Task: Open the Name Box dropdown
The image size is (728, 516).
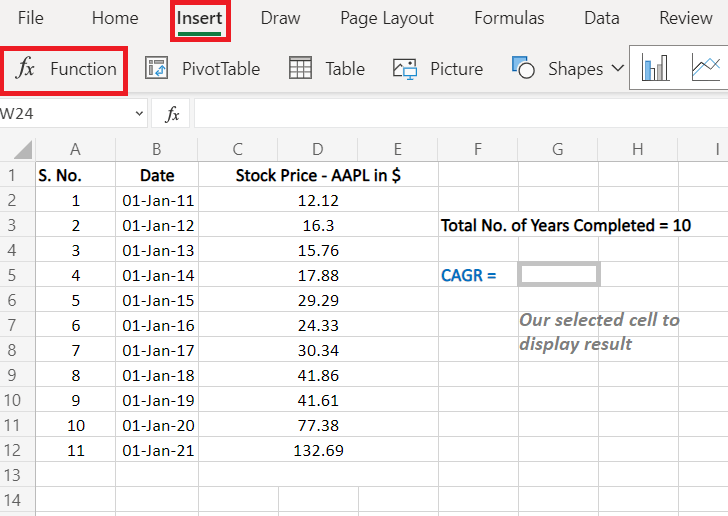Action: tap(139, 114)
